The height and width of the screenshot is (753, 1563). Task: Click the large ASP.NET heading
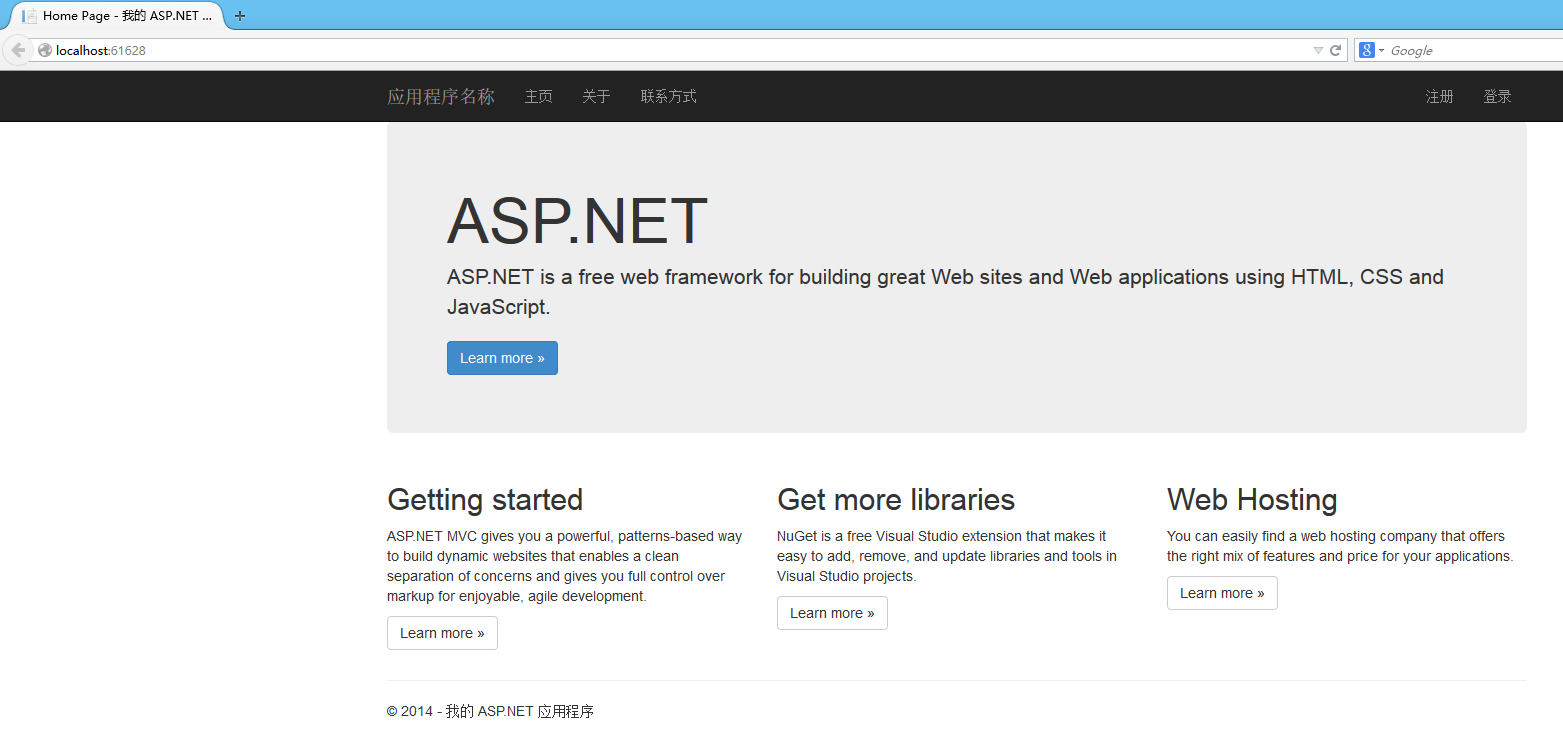577,221
